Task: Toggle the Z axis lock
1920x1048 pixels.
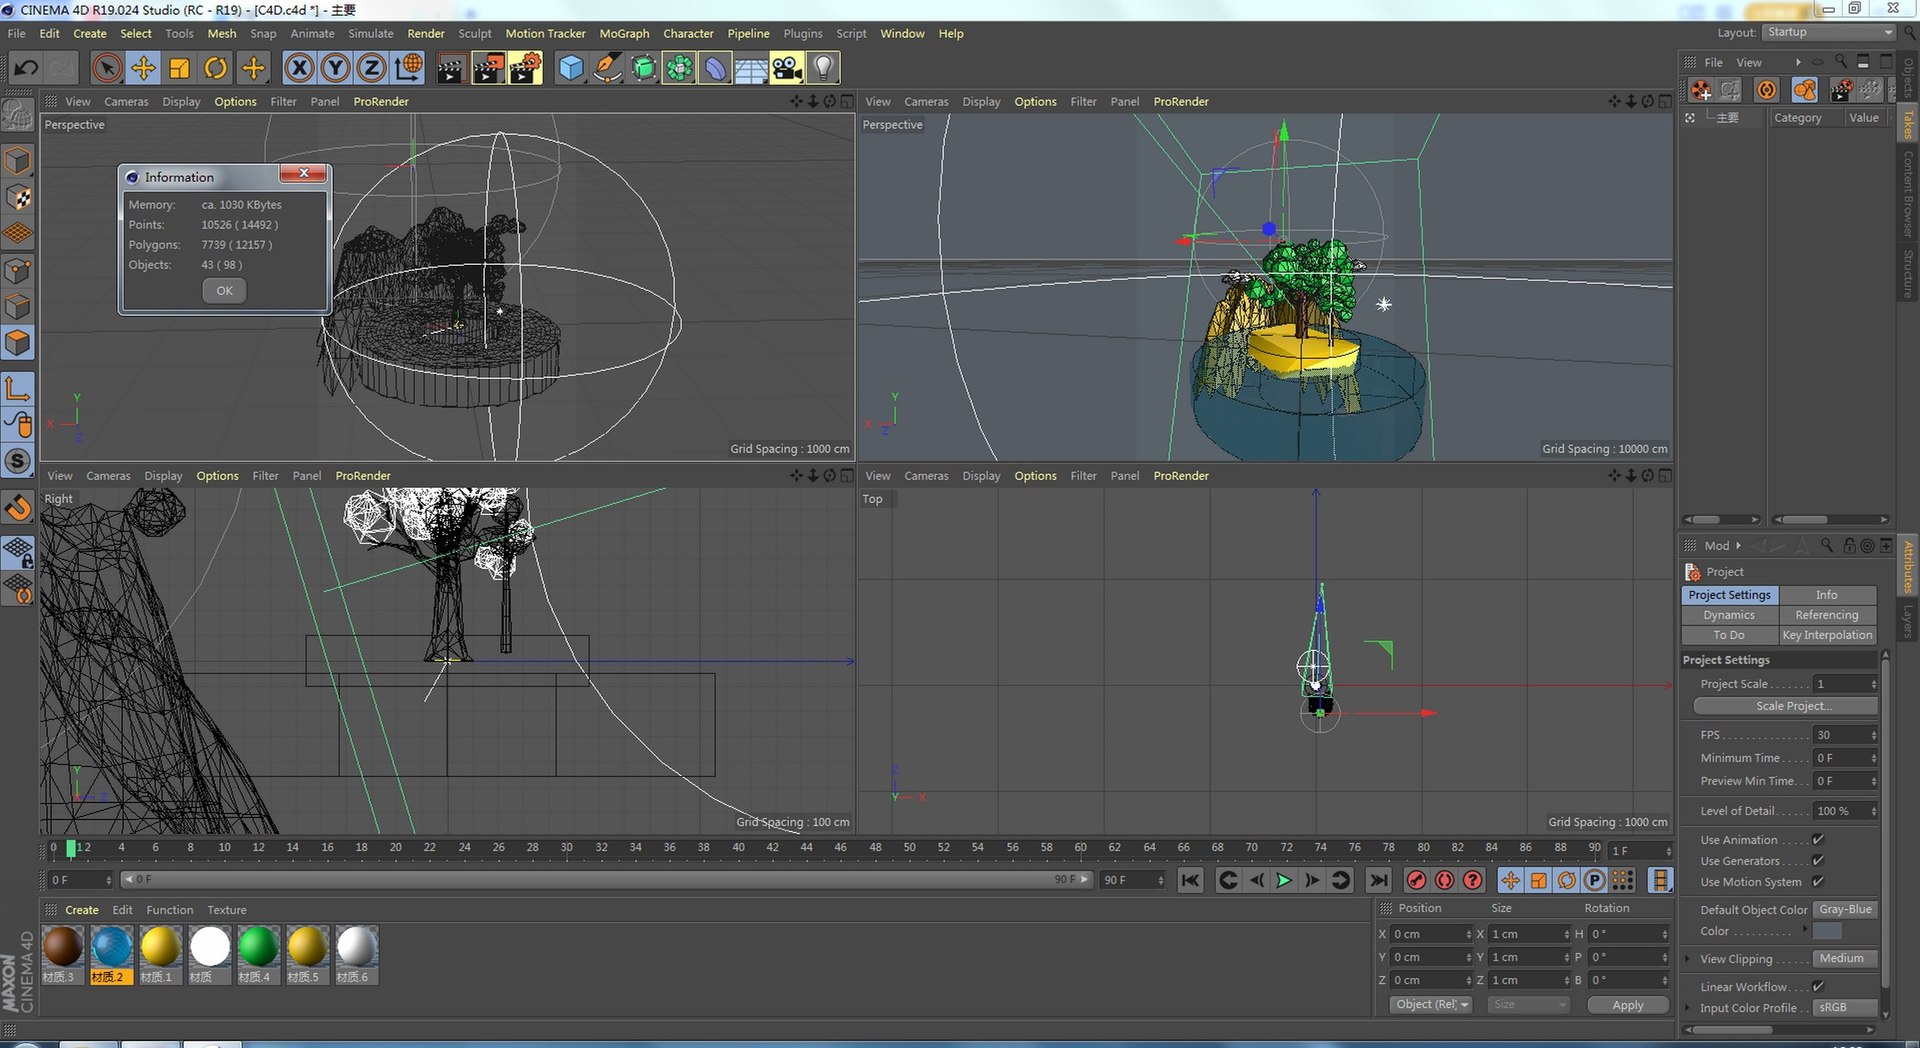Action: pos(371,68)
